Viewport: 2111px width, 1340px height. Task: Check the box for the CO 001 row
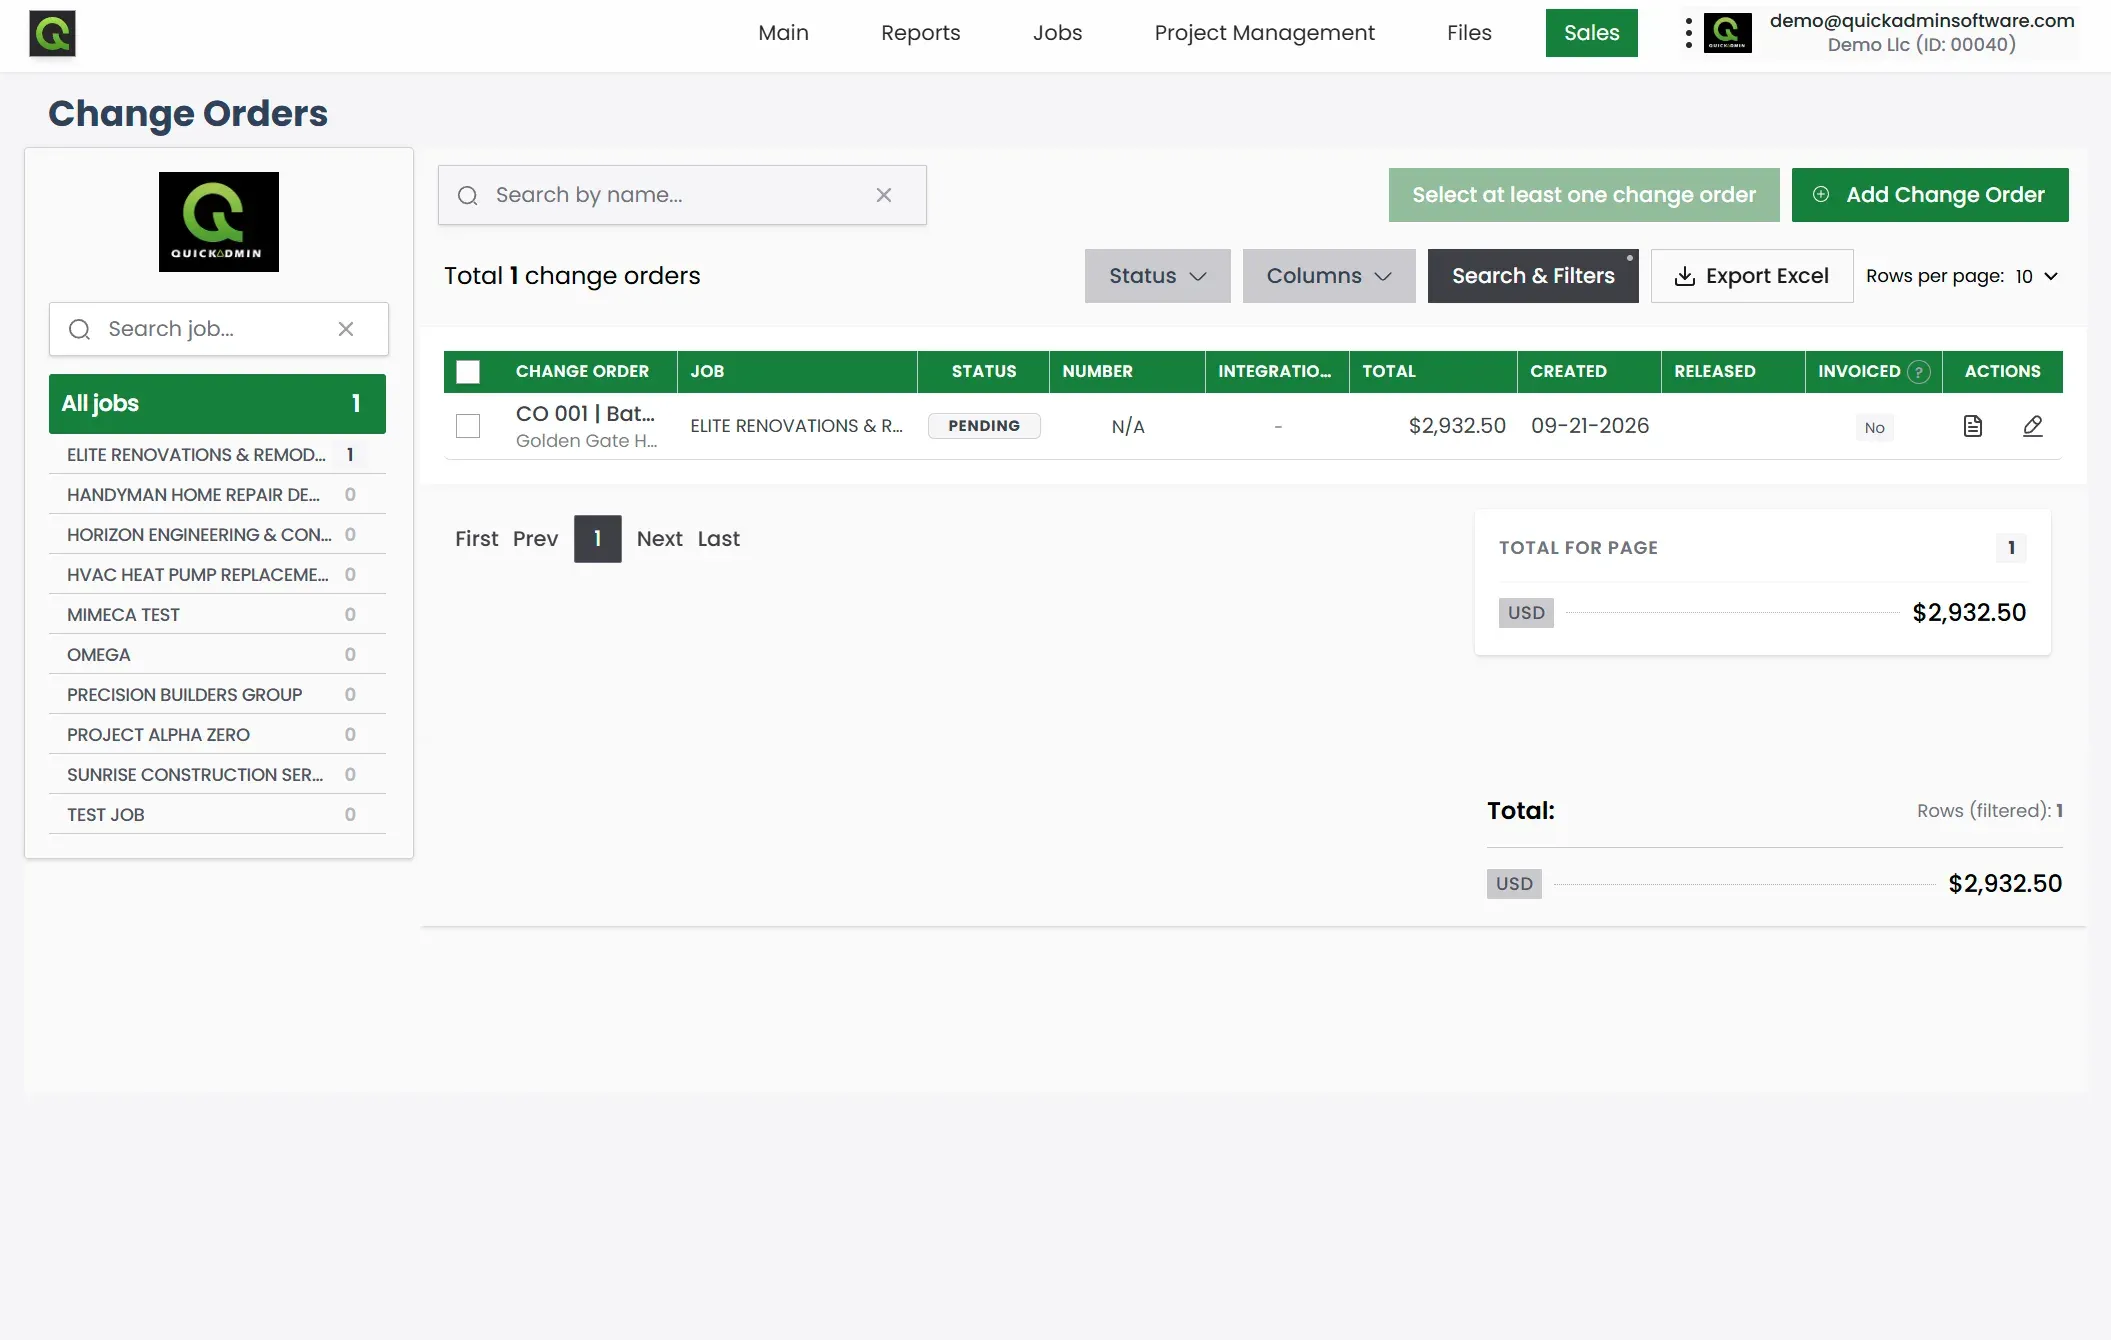tap(468, 426)
